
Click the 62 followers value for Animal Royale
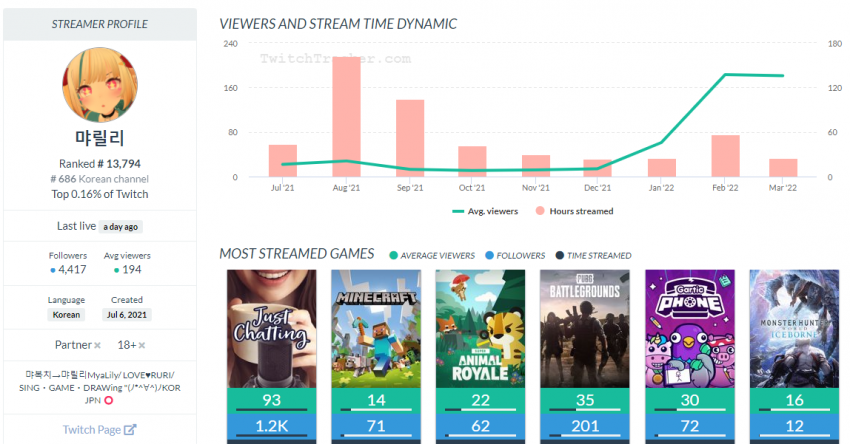tap(480, 426)
